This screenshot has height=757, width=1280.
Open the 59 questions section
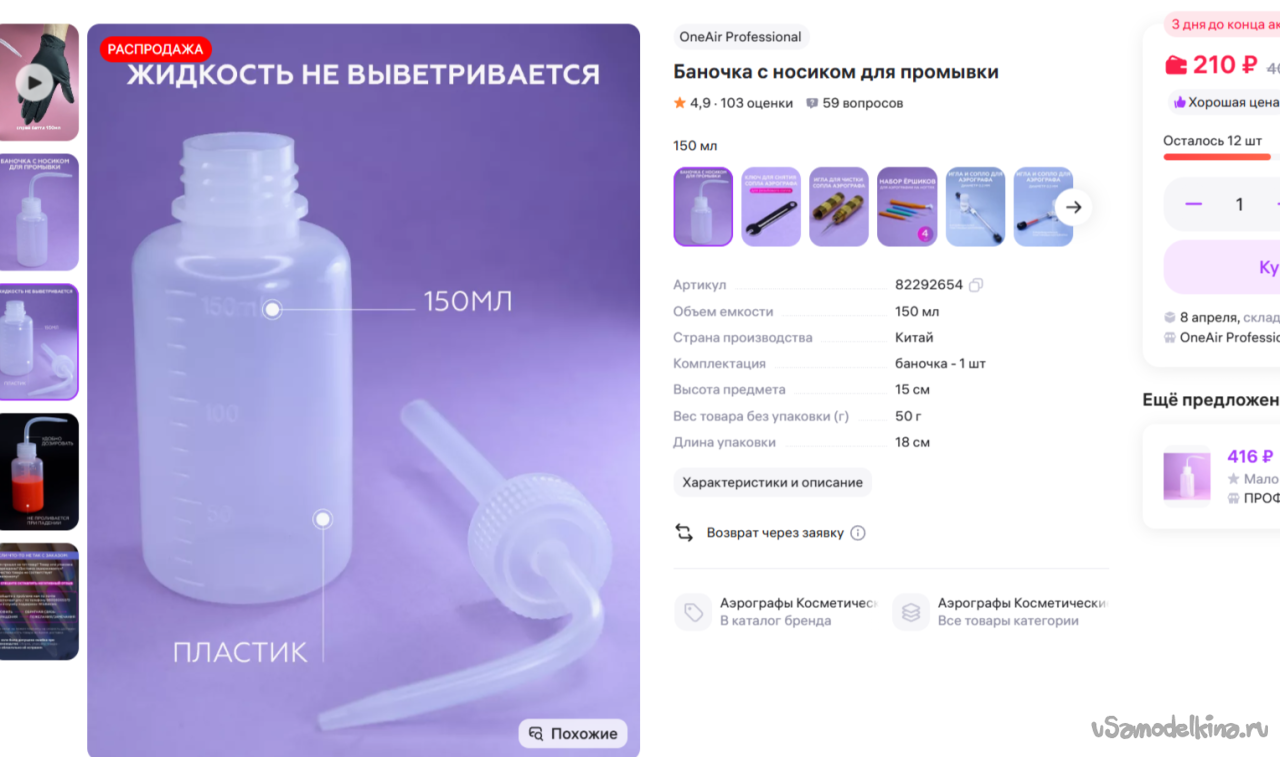(x=854, y=103)
